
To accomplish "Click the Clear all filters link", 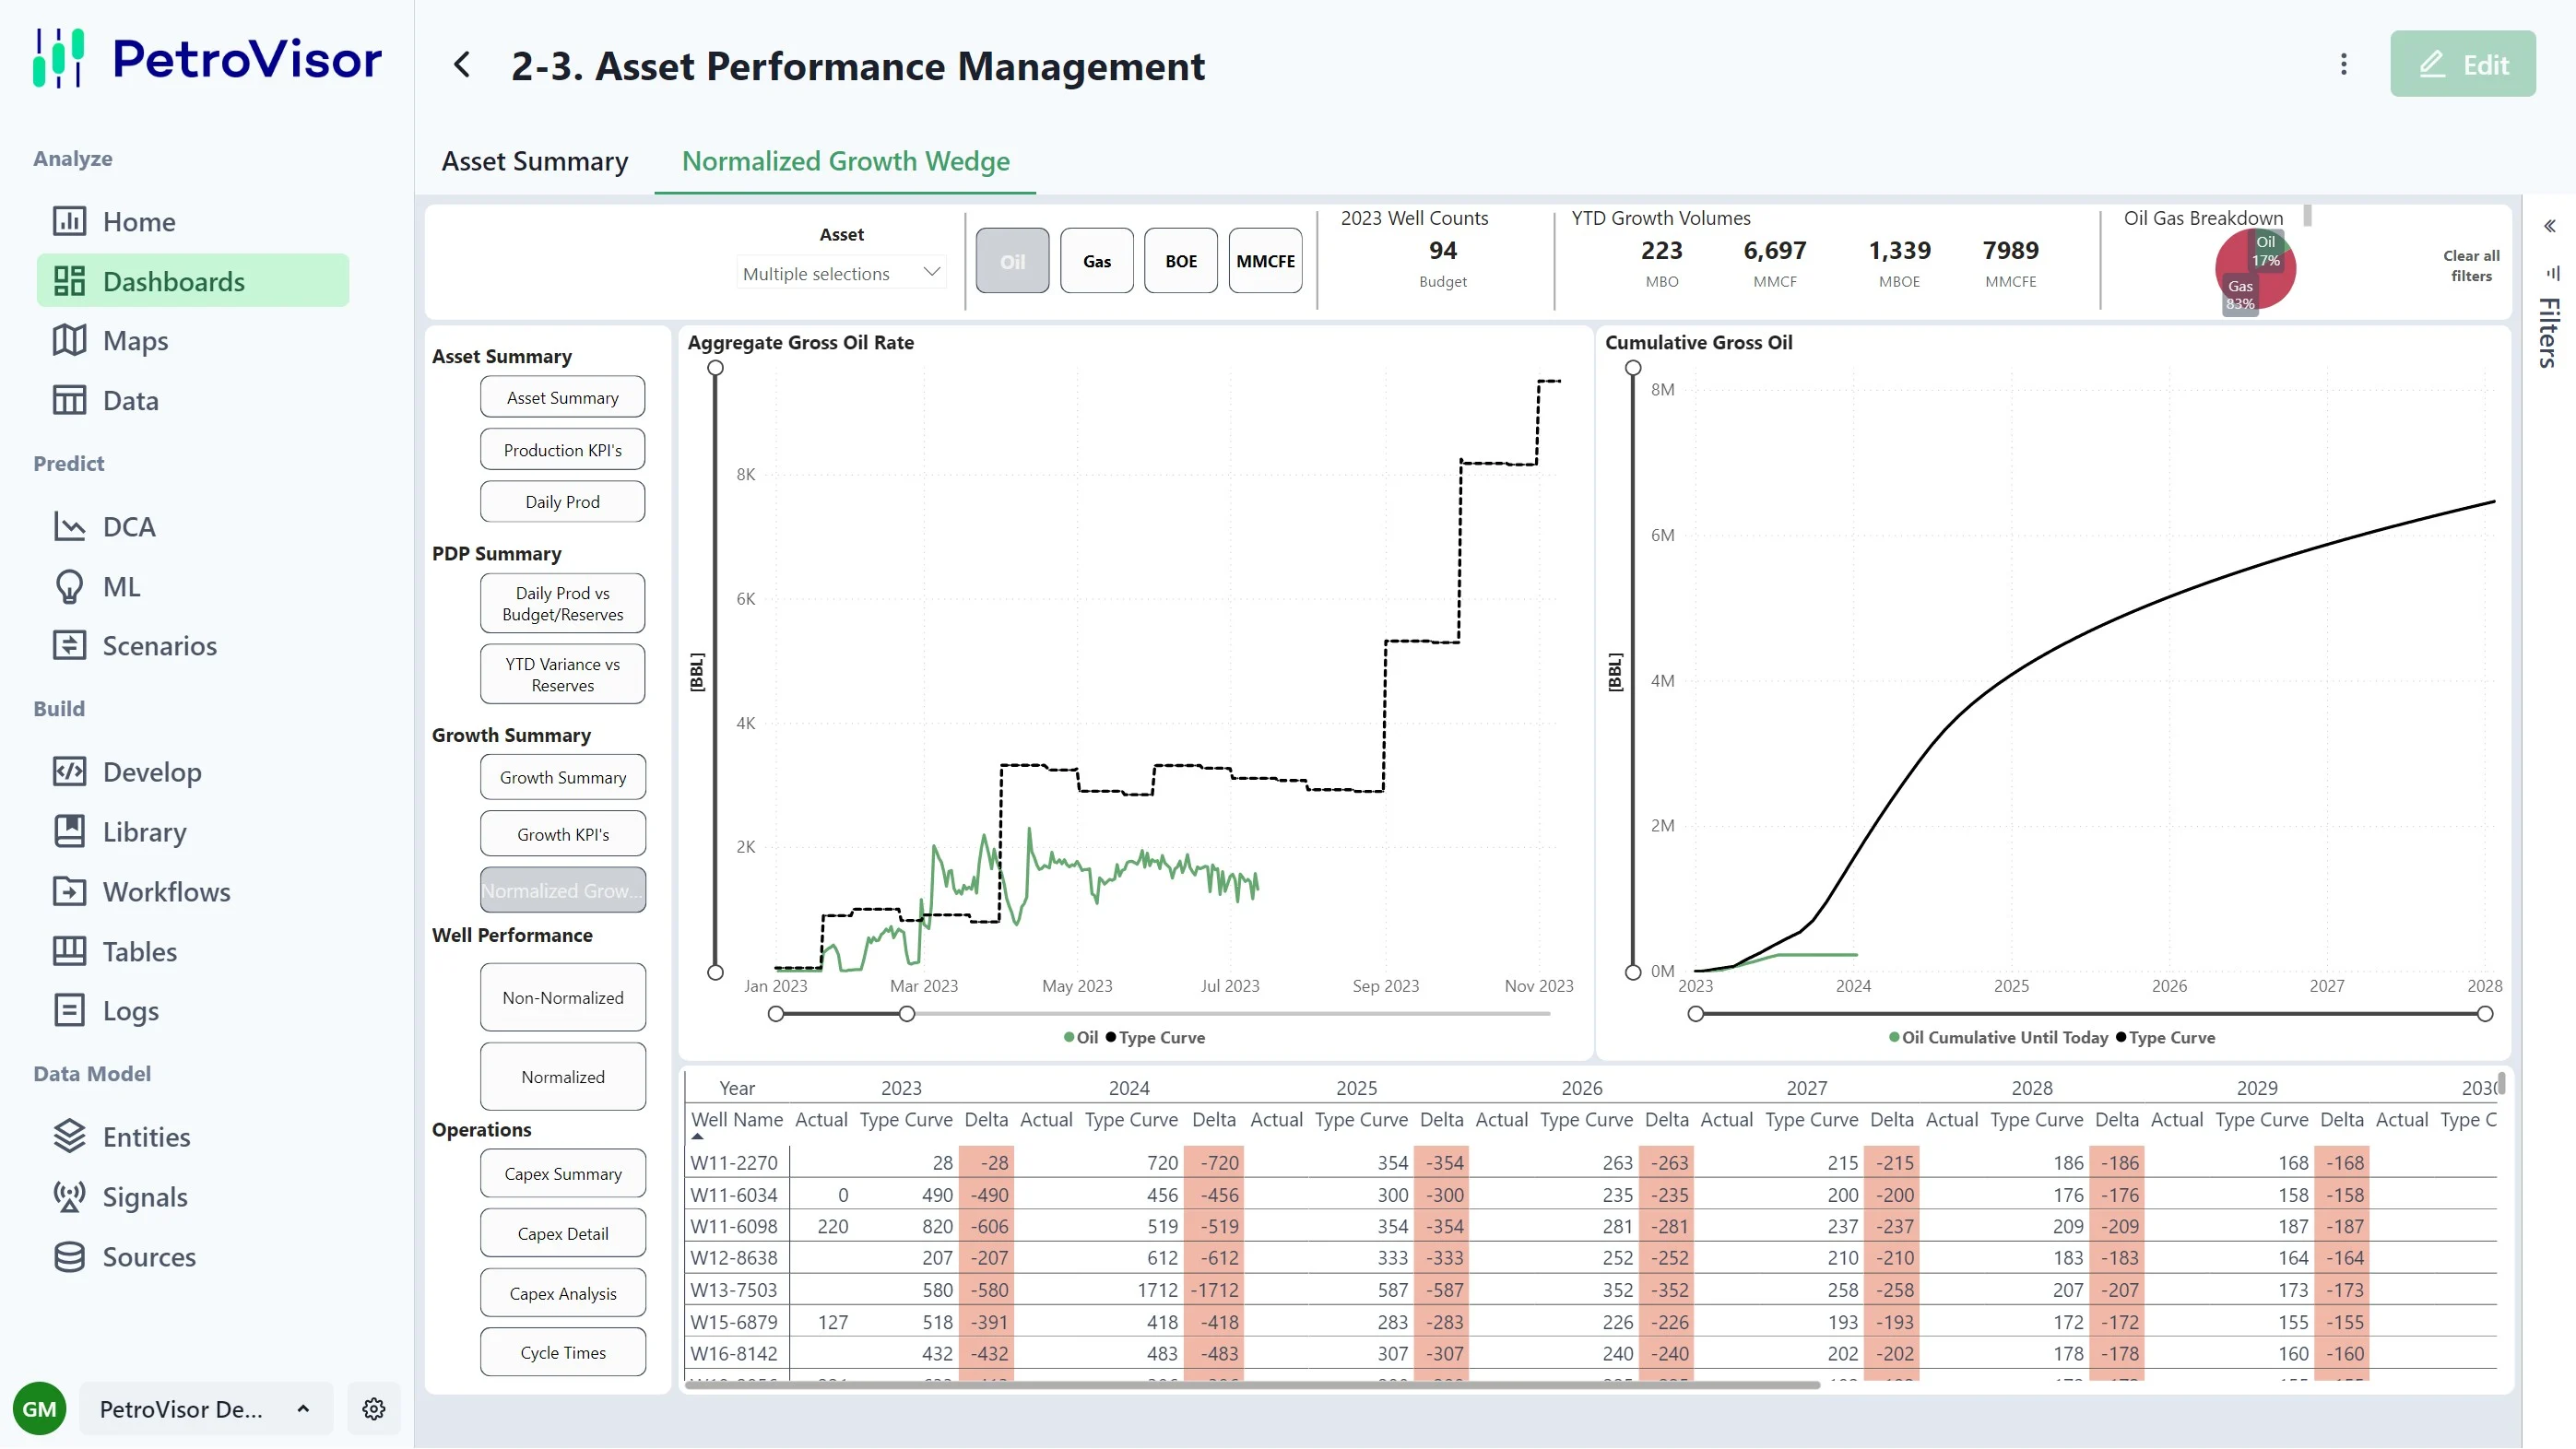I will tap(2470, 266).
